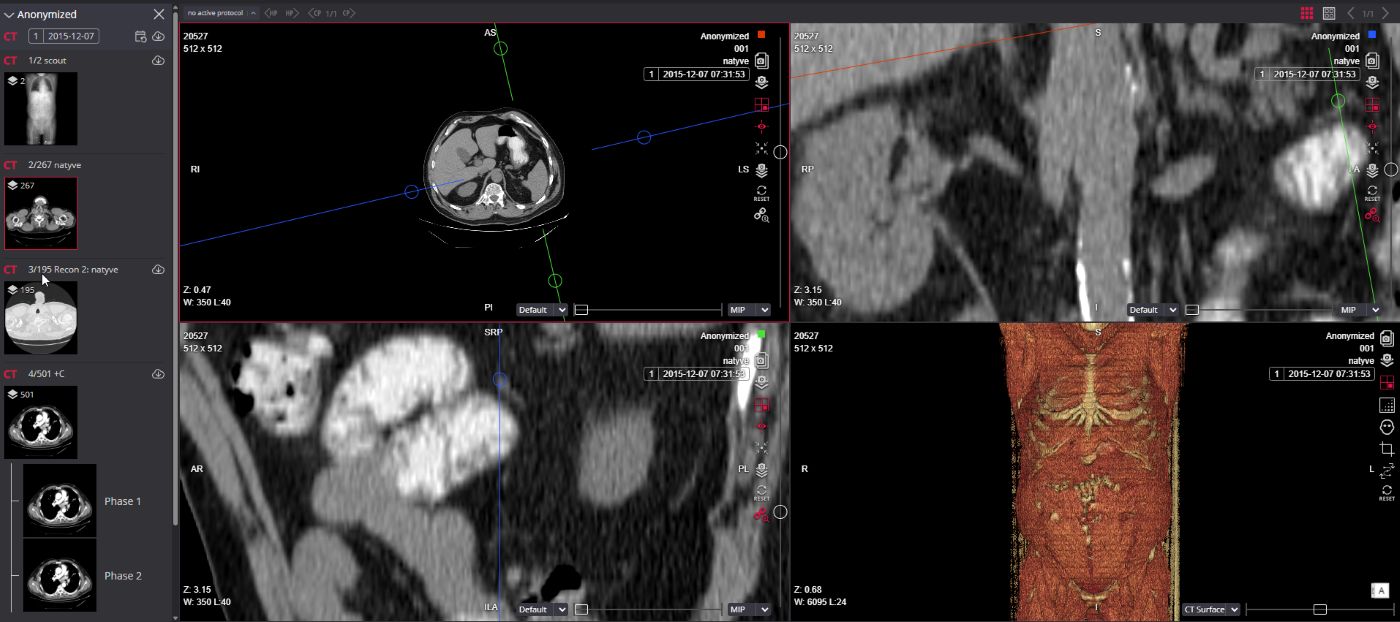The width and height of the screenshot is (1400, 622).
Task: Select the Phase 2 thumbnail
Action: click(x=60, y=575)
